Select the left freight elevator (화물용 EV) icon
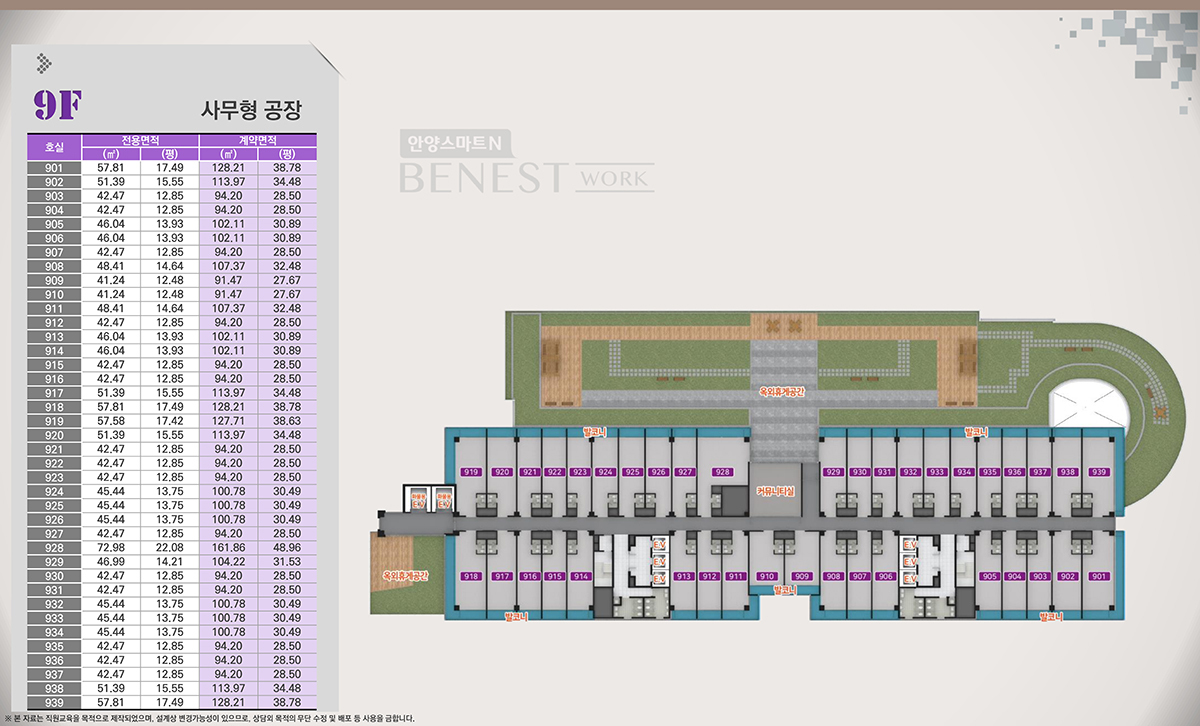Viewport: 1200px width, 726px height. click(x=418, y=499)
